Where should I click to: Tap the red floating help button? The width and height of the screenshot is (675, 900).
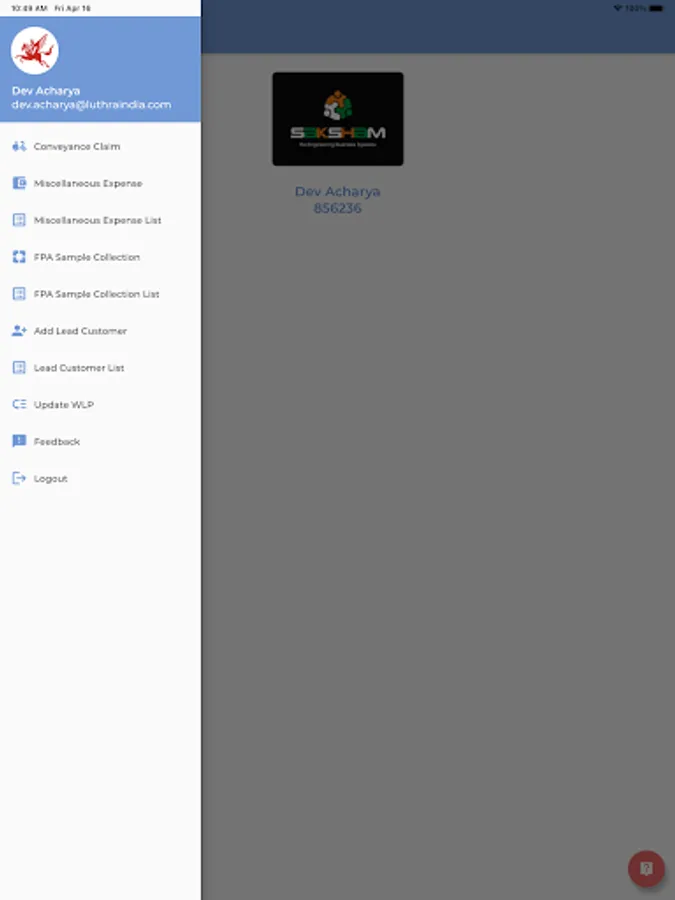point(646,869)
